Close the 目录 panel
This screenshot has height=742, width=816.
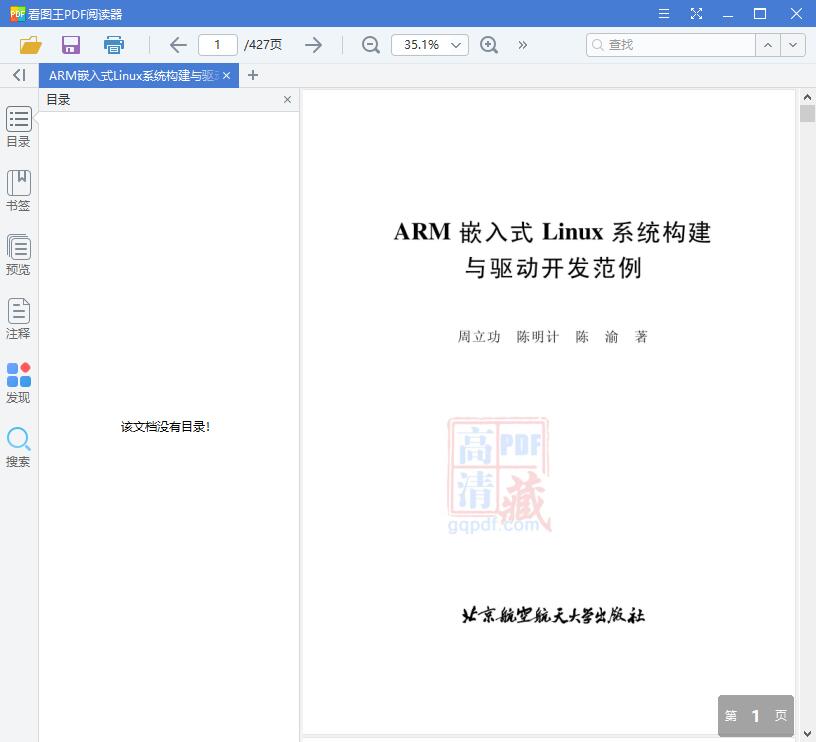(x=287, y=99)
